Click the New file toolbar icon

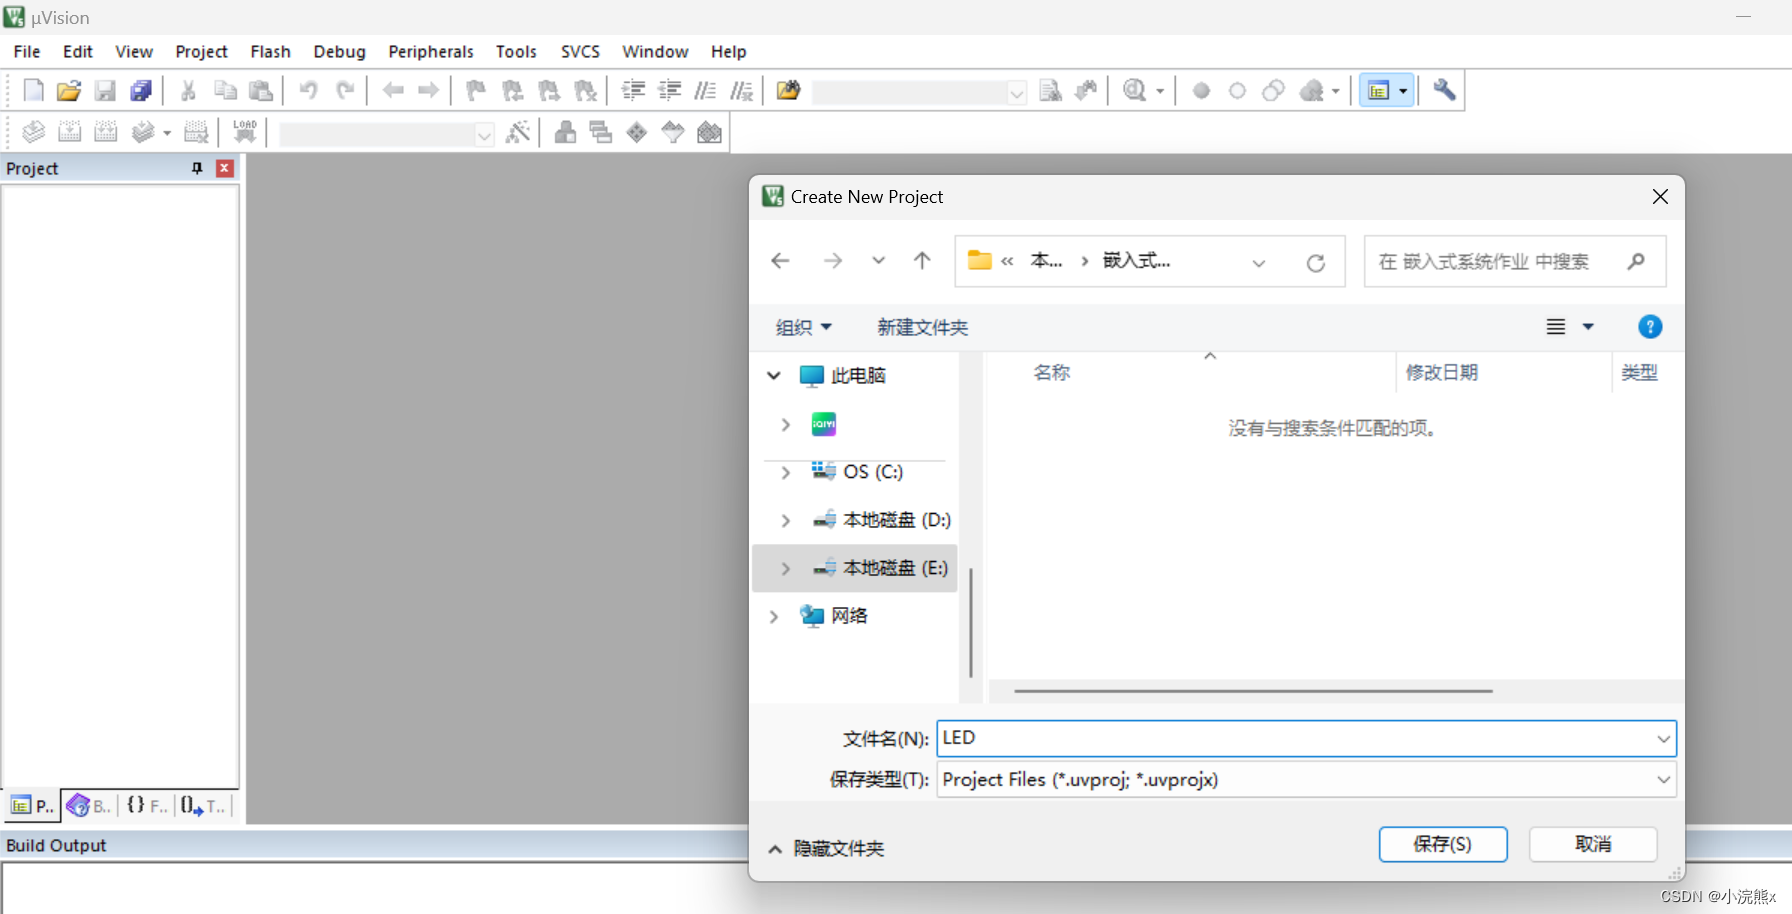tap(33, 91)
